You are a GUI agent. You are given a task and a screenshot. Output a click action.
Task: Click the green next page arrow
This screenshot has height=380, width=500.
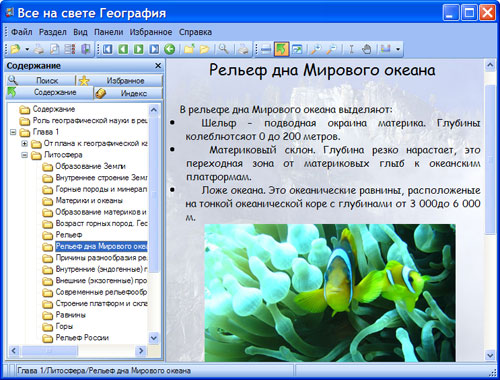click(139, 49)
